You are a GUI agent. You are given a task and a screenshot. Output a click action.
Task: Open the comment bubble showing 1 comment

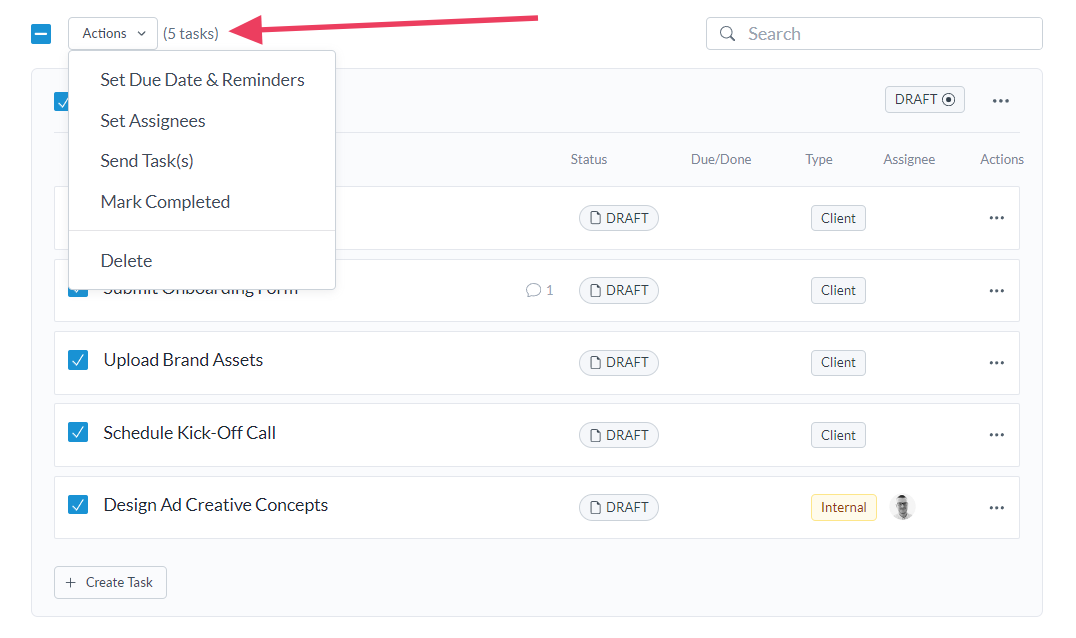(539, 290)
